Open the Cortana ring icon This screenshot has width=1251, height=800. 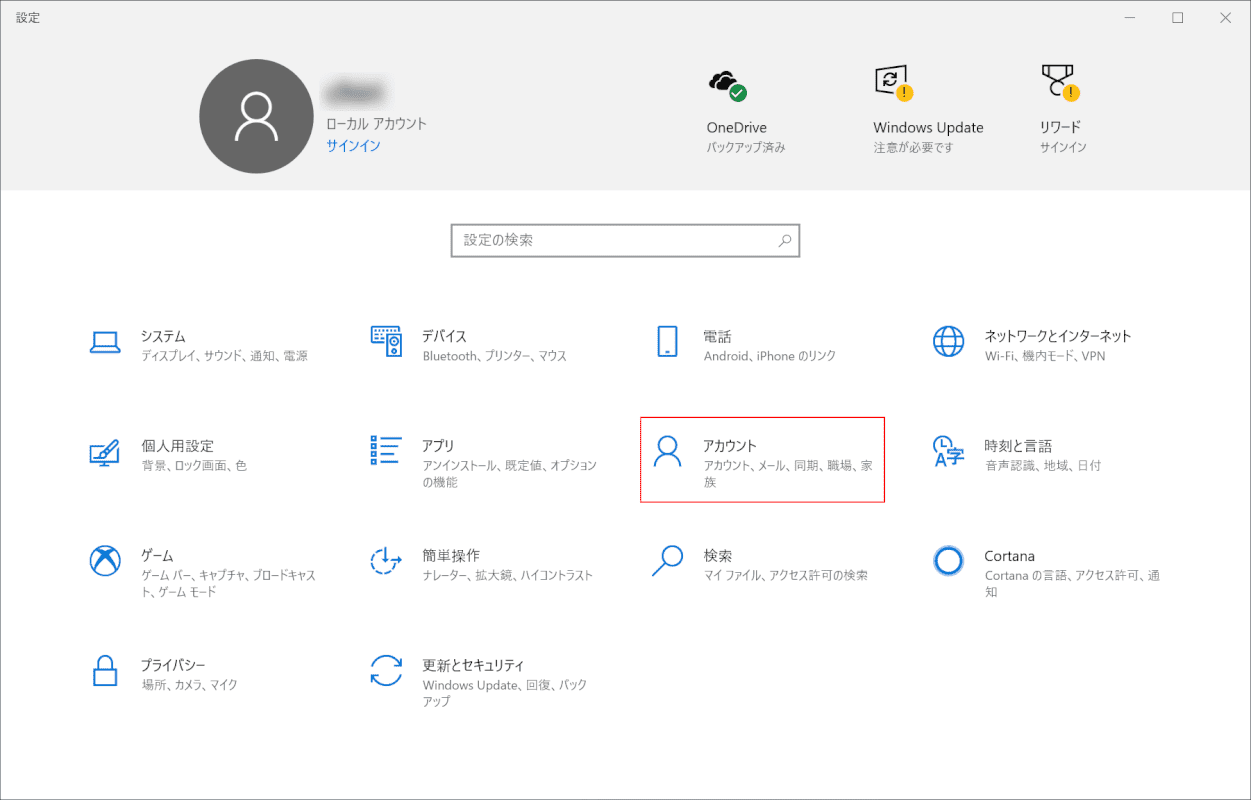click(948, 560)
